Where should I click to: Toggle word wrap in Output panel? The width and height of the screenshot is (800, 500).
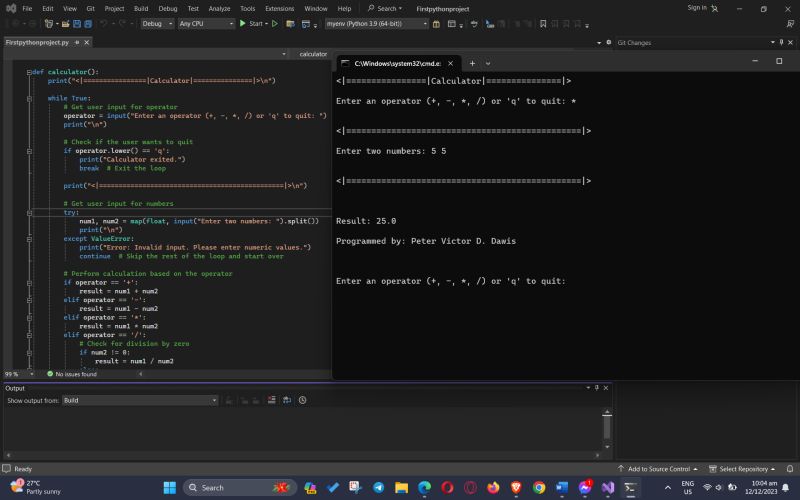[x=287, y=400]
